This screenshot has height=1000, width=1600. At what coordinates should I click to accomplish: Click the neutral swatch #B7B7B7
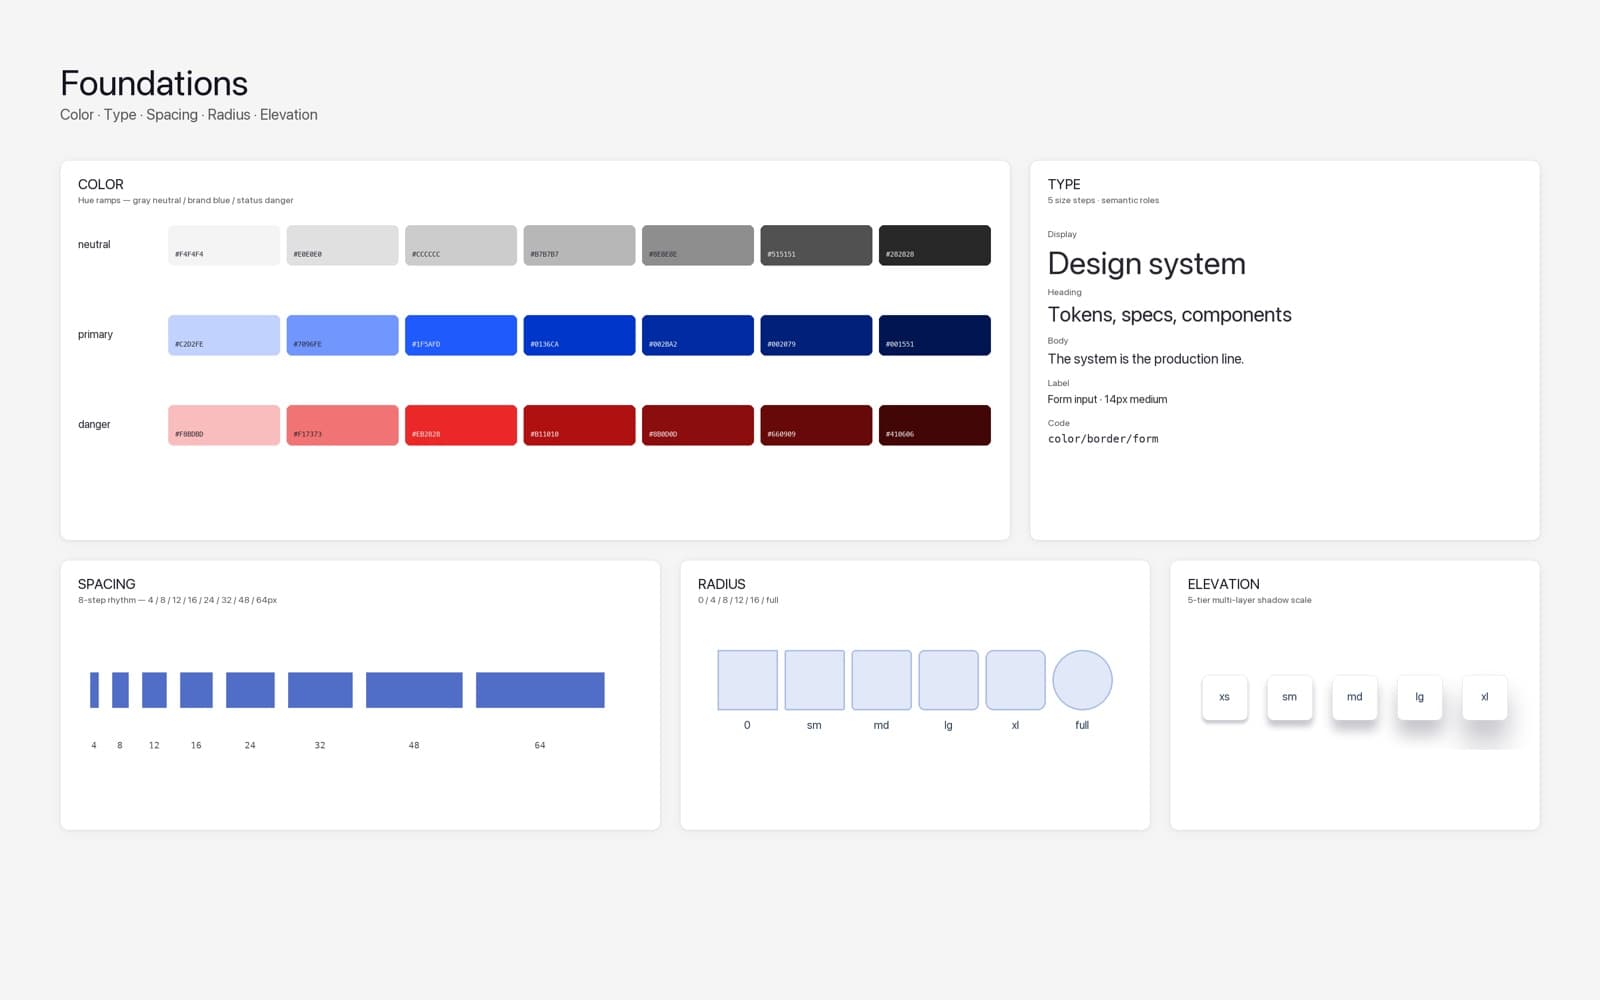579,245
